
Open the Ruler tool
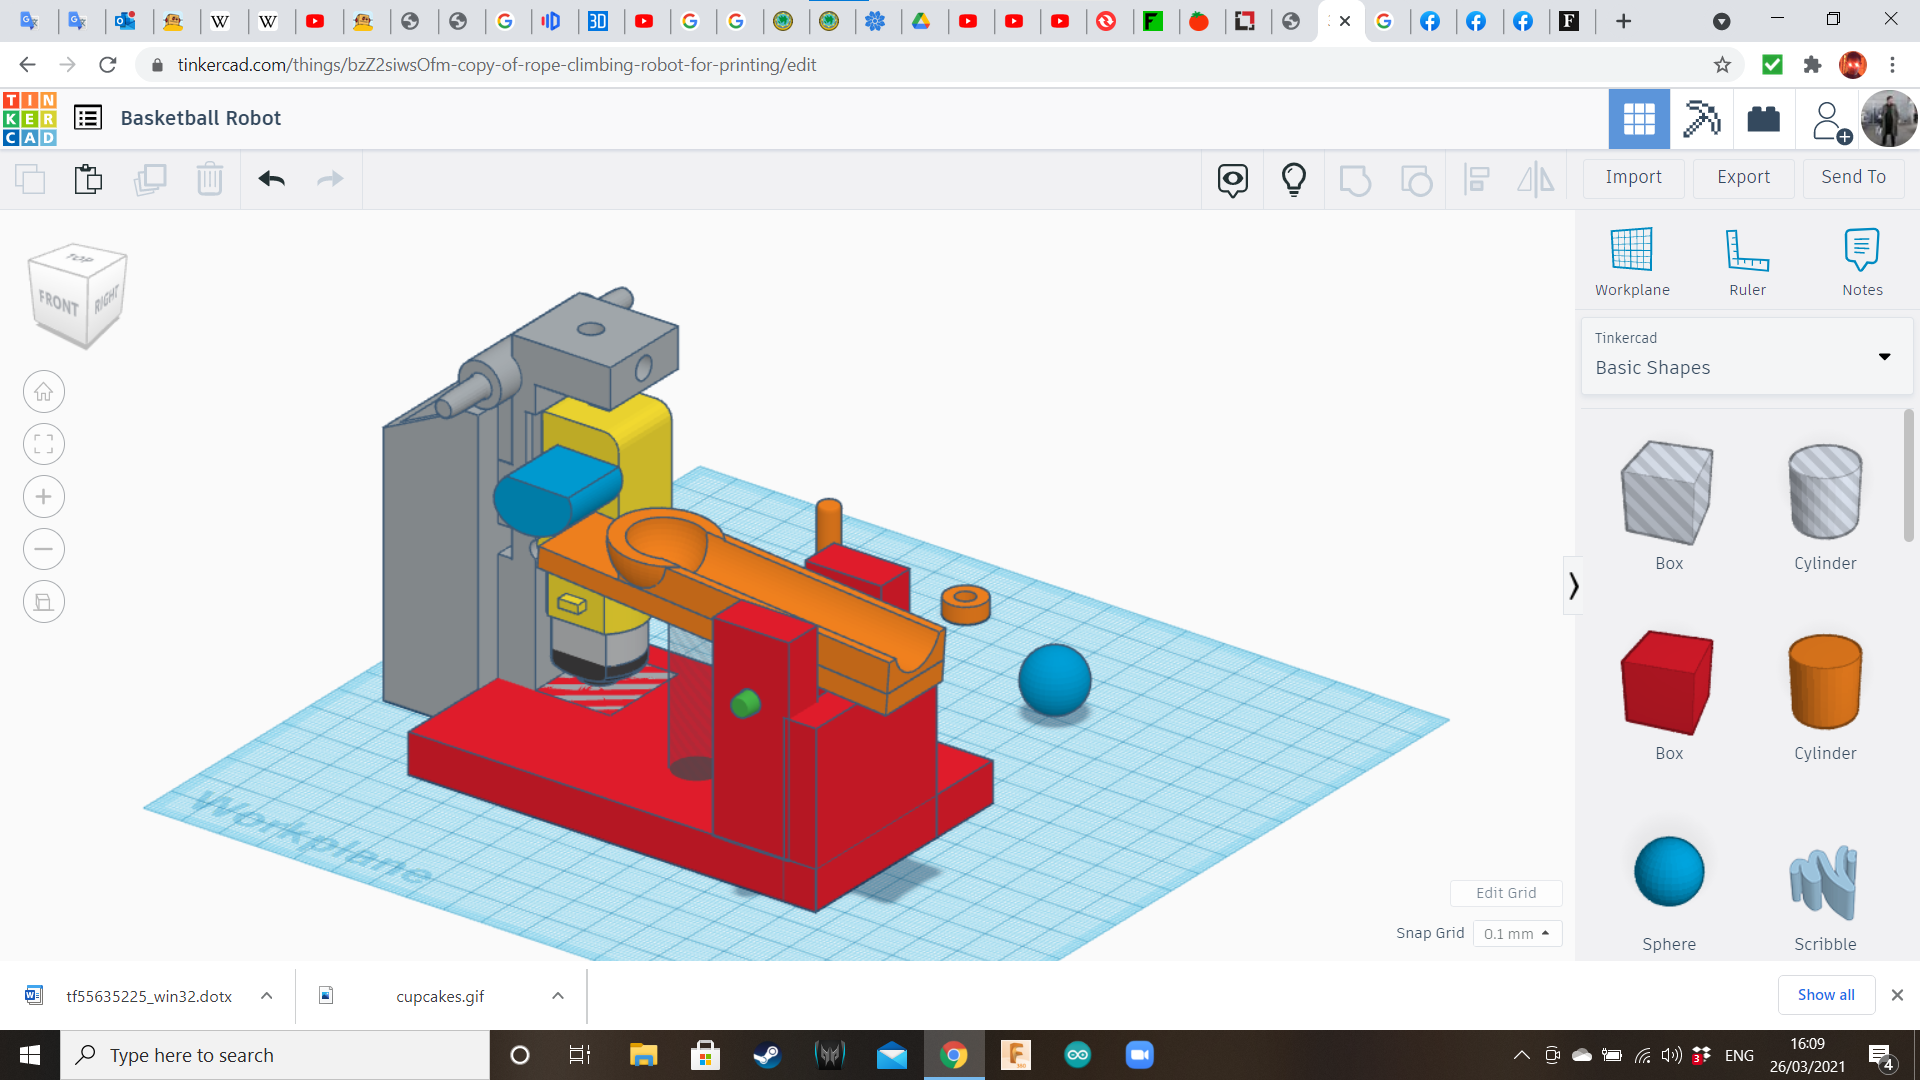coord(1747,262)
